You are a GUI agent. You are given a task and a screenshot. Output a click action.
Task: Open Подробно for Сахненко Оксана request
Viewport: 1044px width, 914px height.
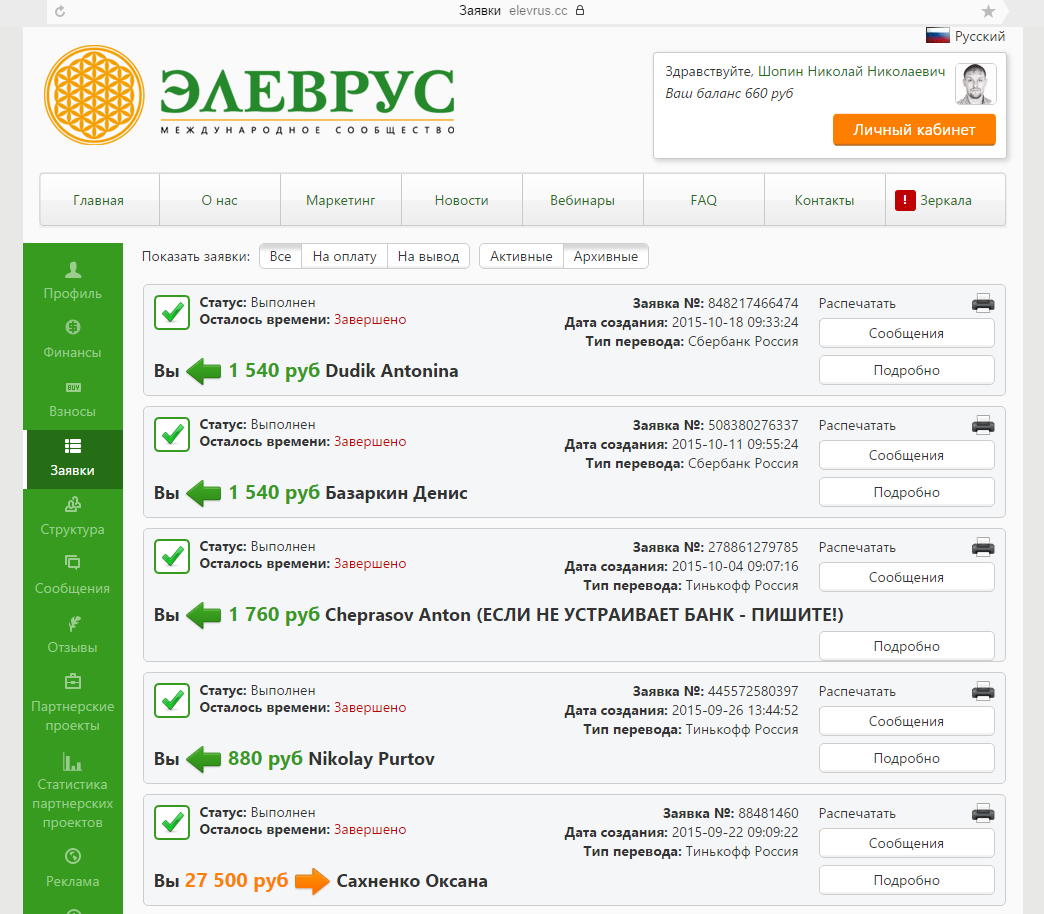coord(906,880)
